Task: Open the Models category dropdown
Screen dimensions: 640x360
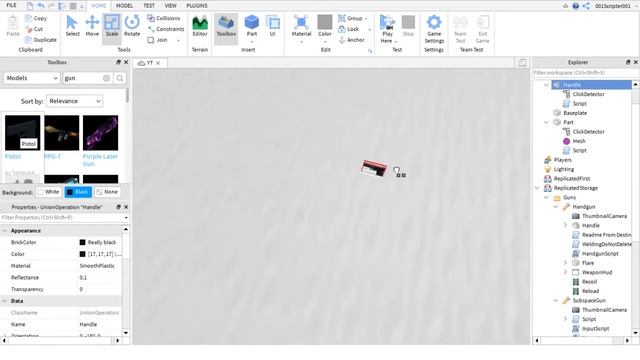Action: (x=32, y=78)
